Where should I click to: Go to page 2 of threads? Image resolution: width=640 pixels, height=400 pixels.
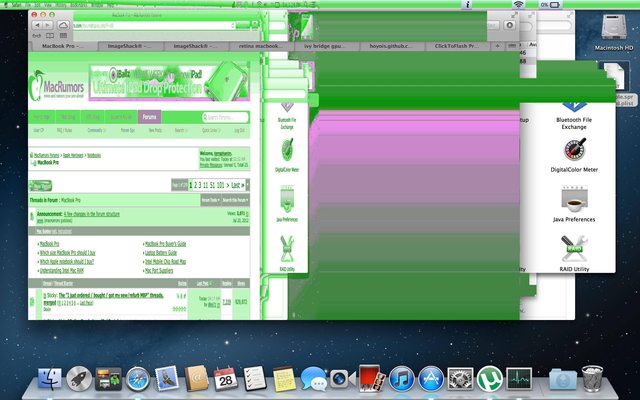(196, 185)
